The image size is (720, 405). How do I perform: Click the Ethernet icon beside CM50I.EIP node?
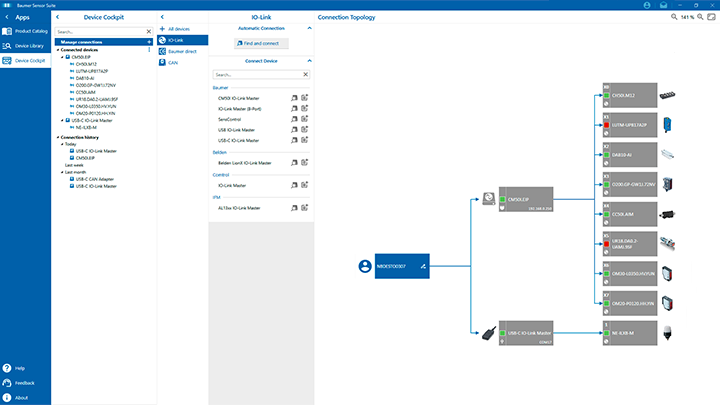pos(489,198)
